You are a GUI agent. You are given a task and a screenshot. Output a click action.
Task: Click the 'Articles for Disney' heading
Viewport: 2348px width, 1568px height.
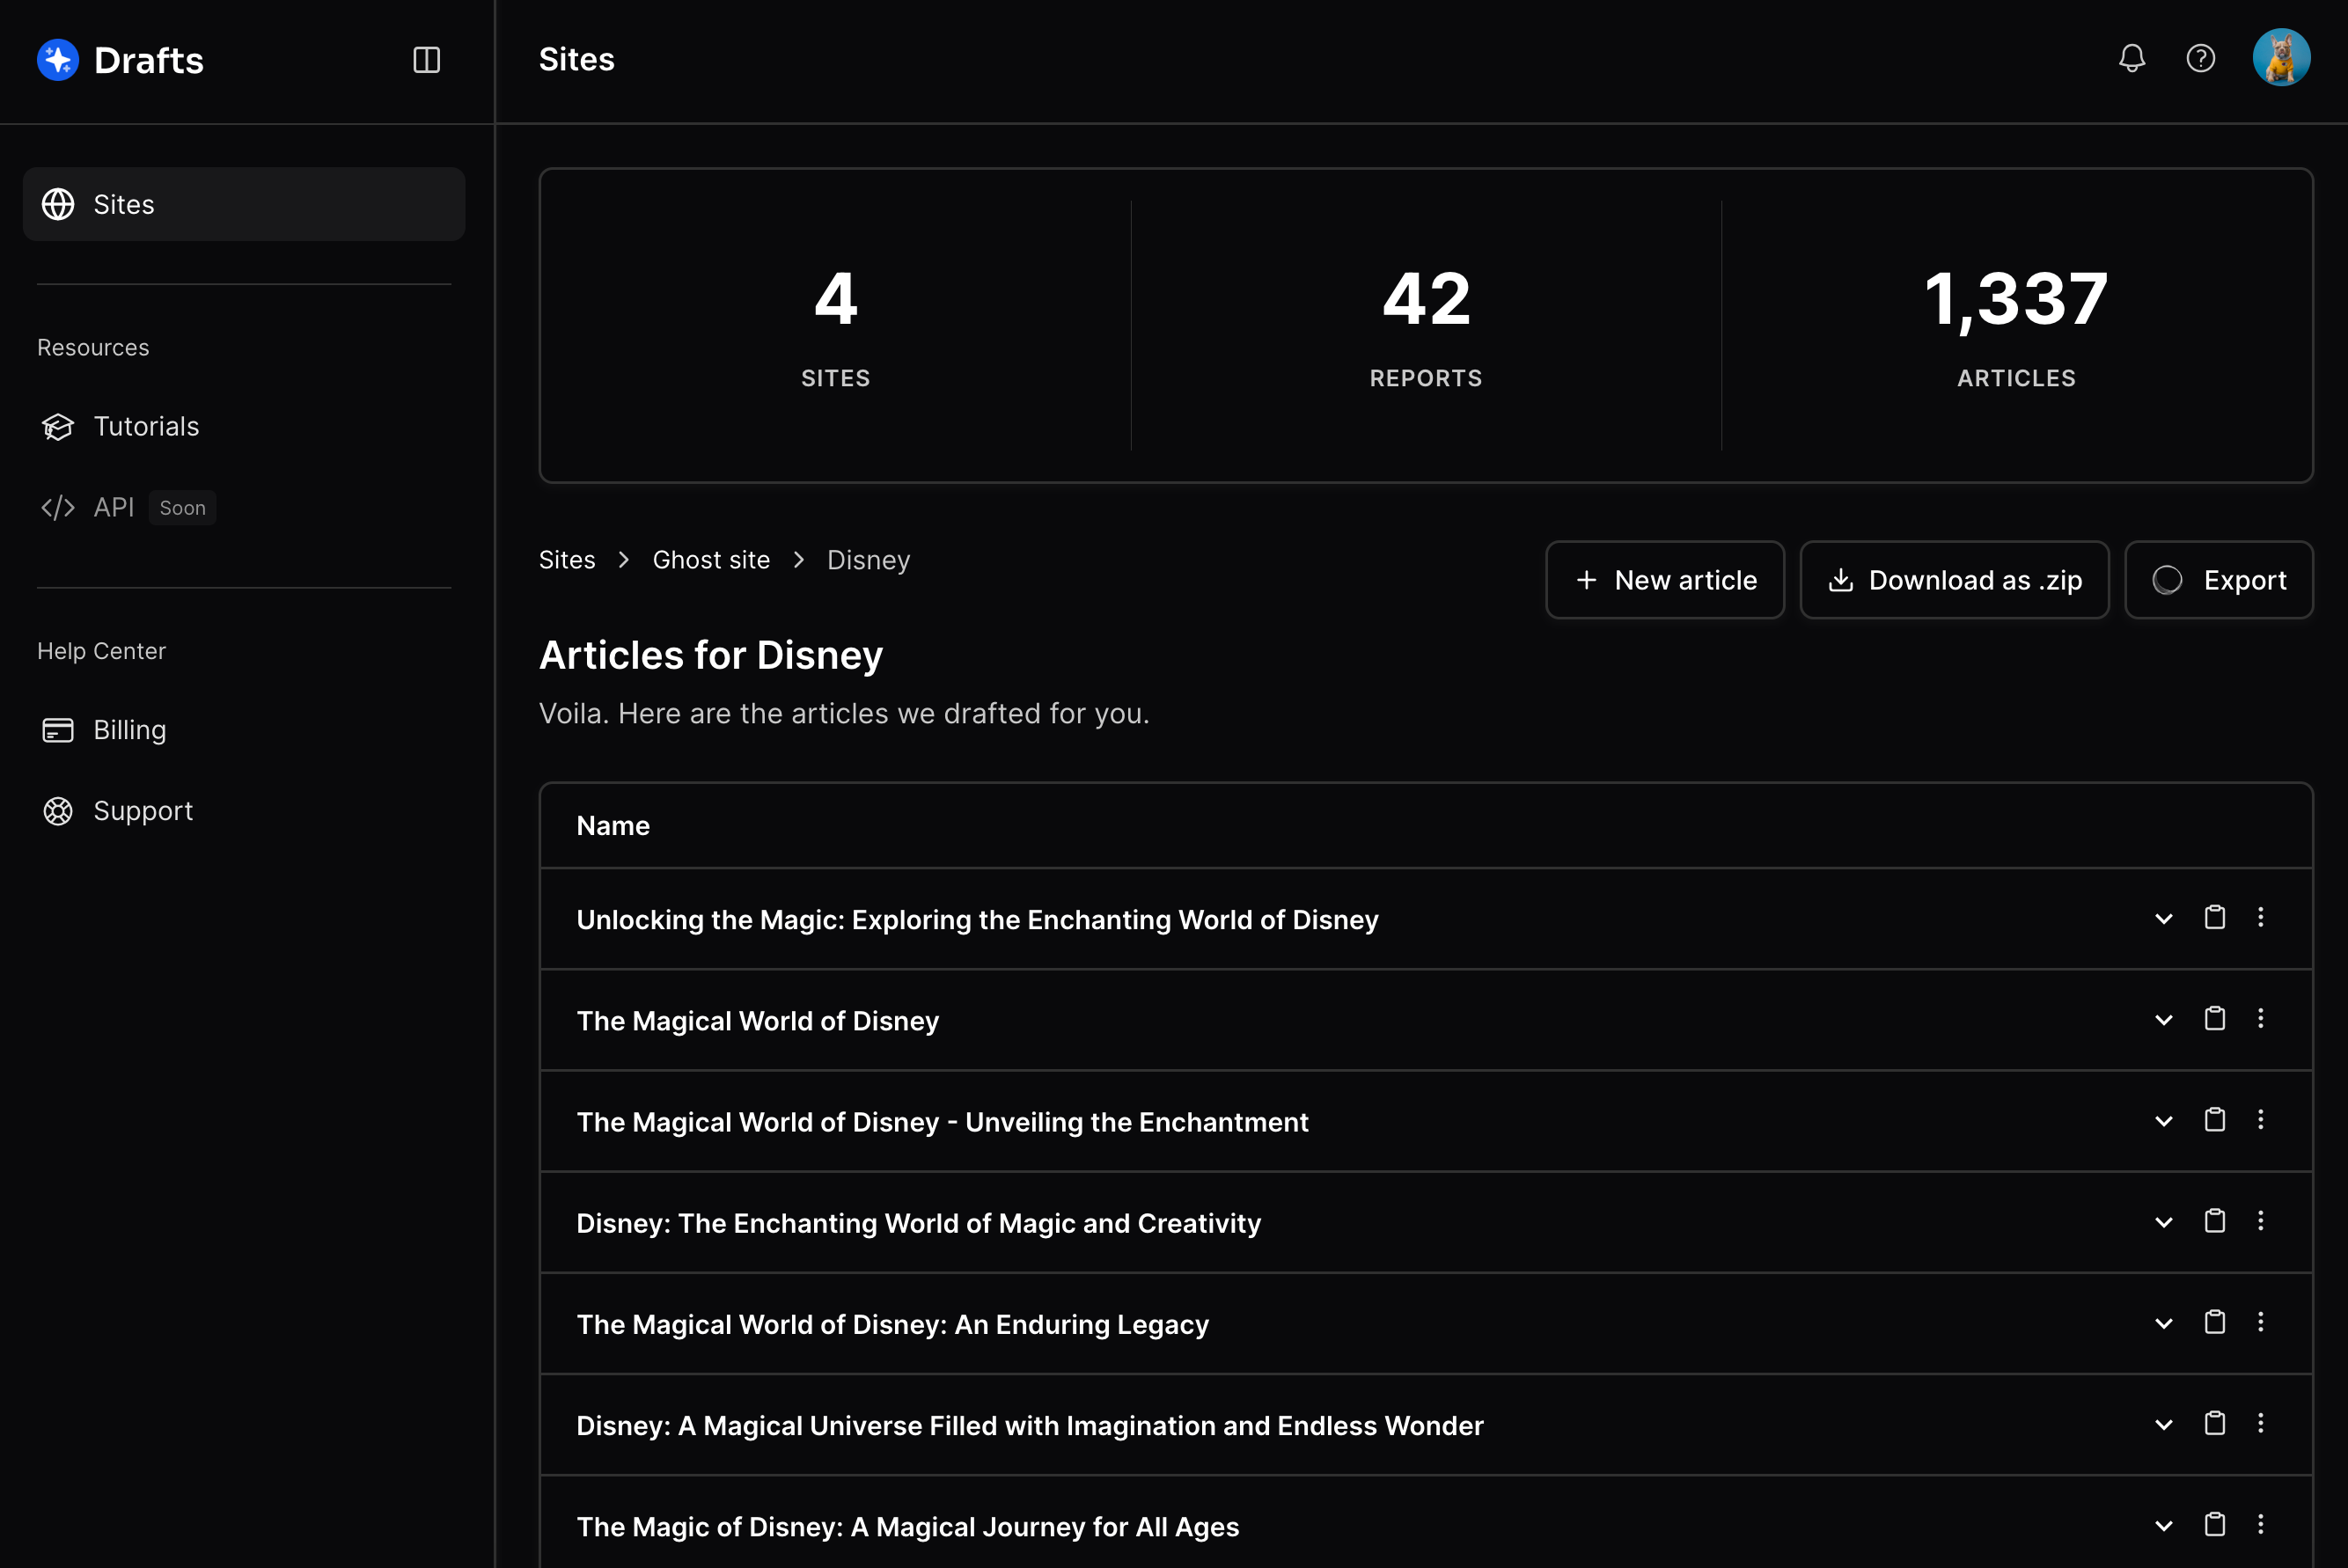[711, 655]
